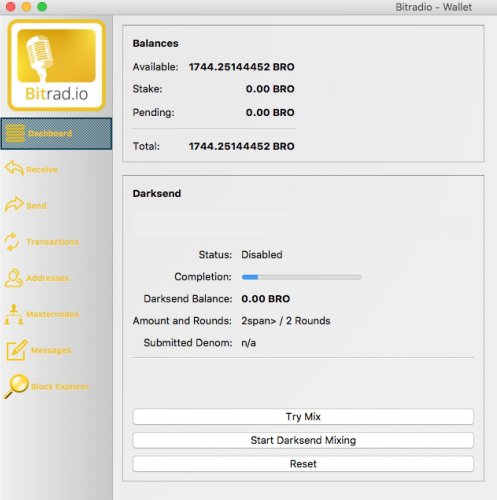This screenshot has height=500, width=497.
Task: Open the Addresses page label
Action: (48, 278)
